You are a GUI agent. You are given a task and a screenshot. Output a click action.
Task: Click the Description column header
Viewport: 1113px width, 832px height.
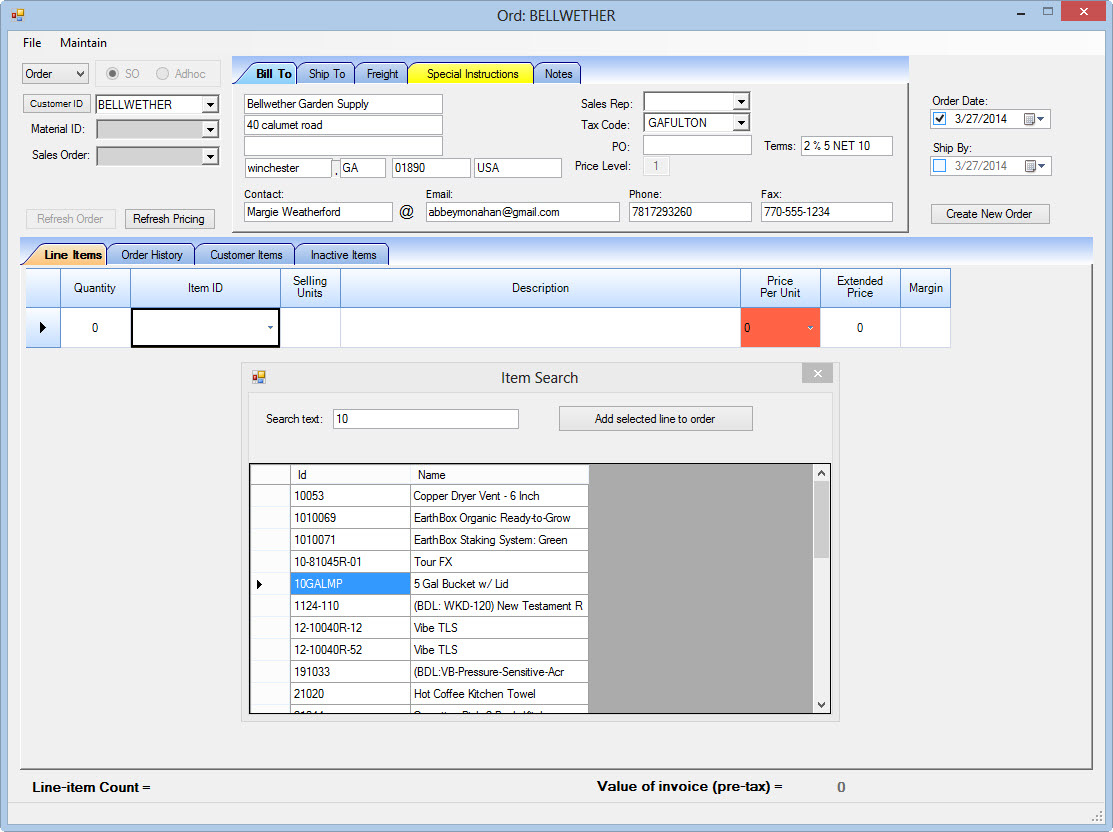tap(540, 288)
